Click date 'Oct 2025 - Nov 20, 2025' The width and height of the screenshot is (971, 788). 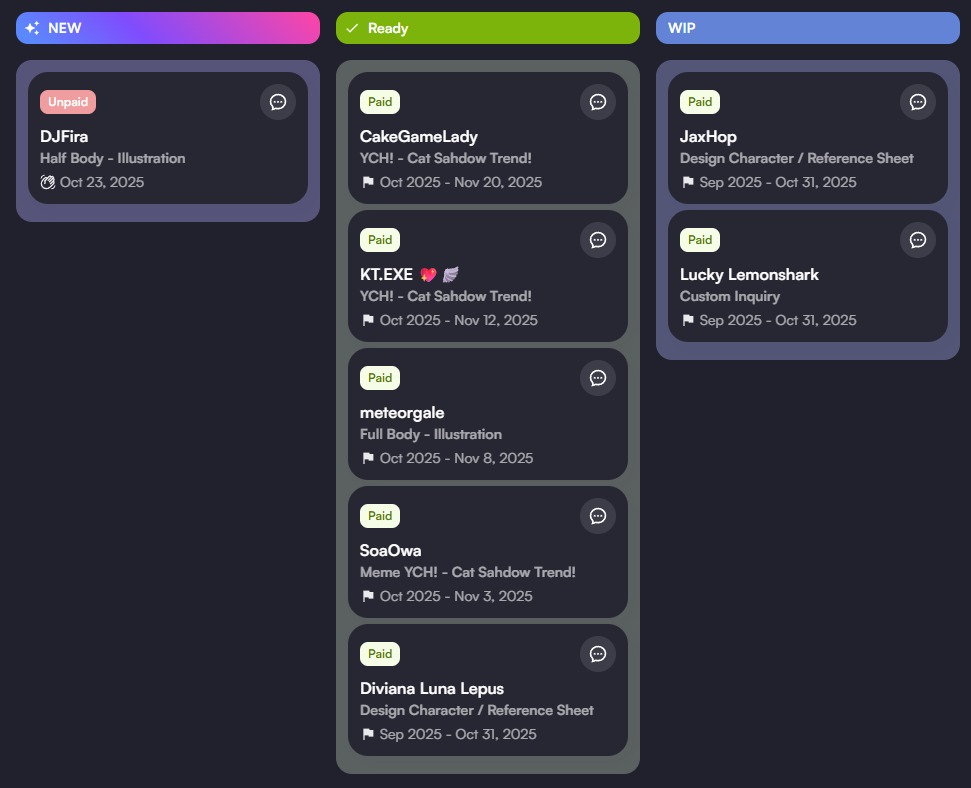461,182
